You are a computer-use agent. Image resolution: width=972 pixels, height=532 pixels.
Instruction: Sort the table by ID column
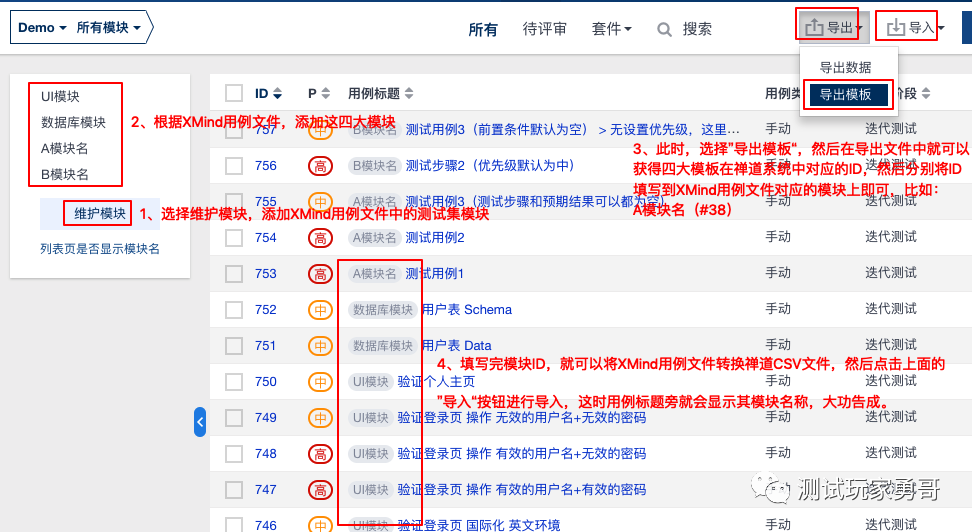tap(268, 94)
